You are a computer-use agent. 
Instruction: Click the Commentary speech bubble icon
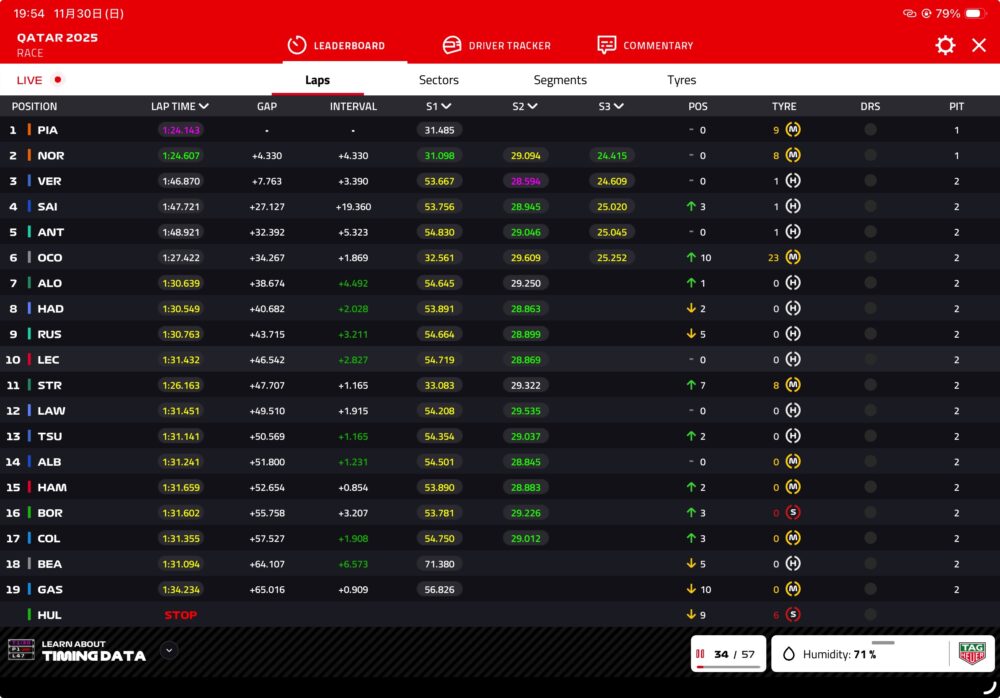(606, 45)
